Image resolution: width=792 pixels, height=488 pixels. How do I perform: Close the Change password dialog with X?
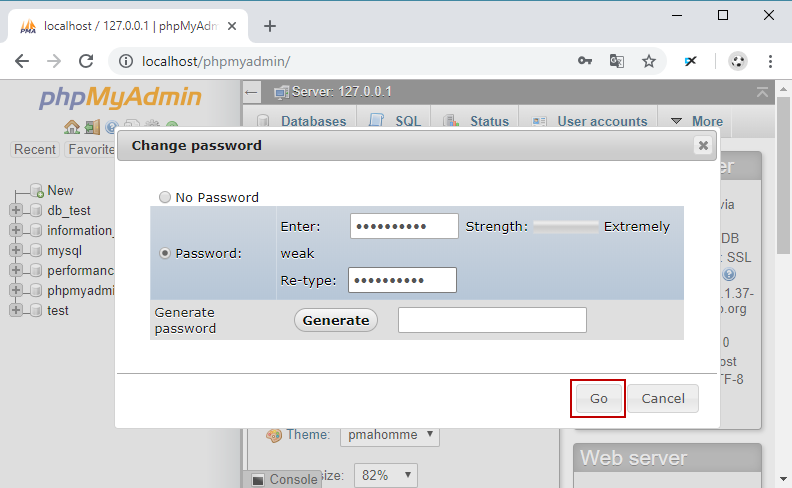(703, 145)
